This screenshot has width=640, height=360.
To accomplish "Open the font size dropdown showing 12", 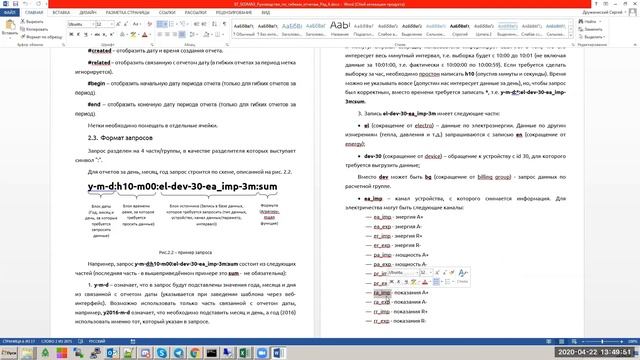I will [111, 24].
